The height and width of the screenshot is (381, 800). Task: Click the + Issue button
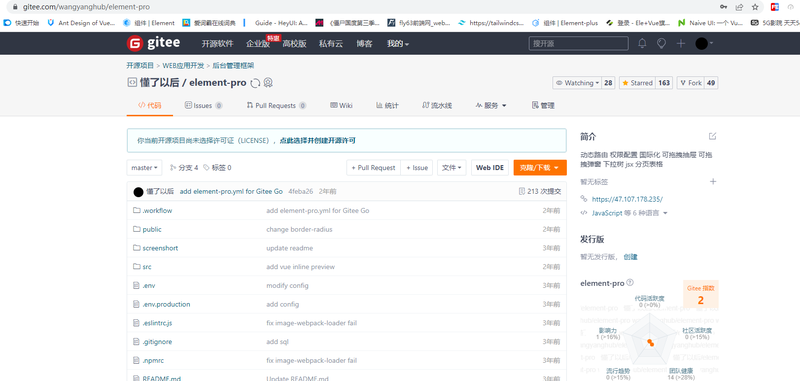[x=417, y=168]
